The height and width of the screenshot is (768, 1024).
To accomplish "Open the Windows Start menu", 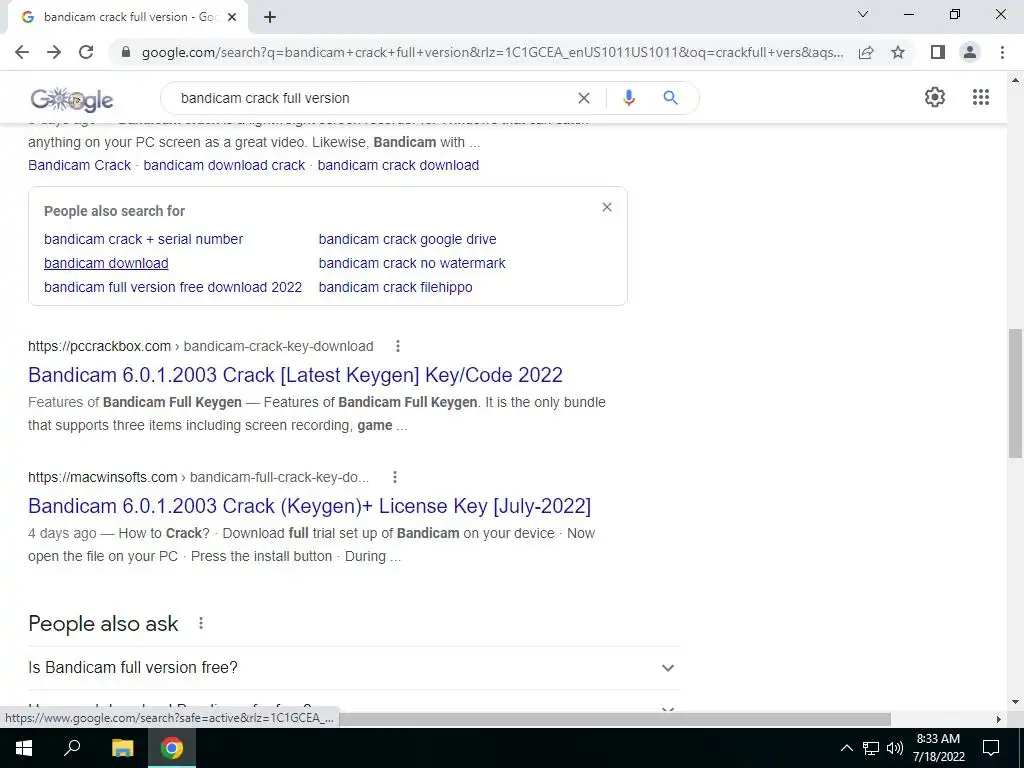I will (x=24, y=748).
